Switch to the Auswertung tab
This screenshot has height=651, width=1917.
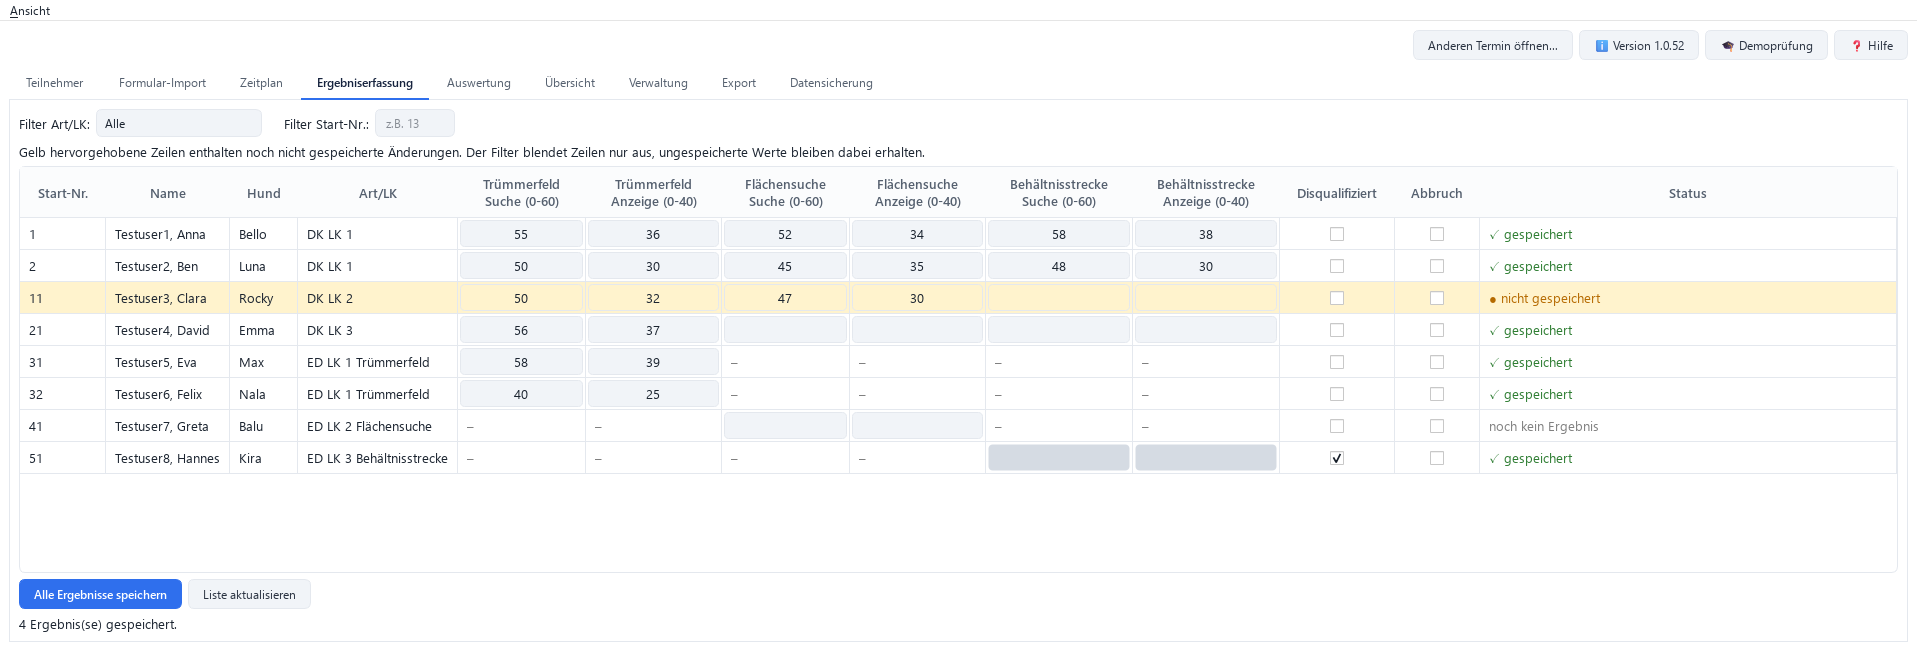[479, 83]
